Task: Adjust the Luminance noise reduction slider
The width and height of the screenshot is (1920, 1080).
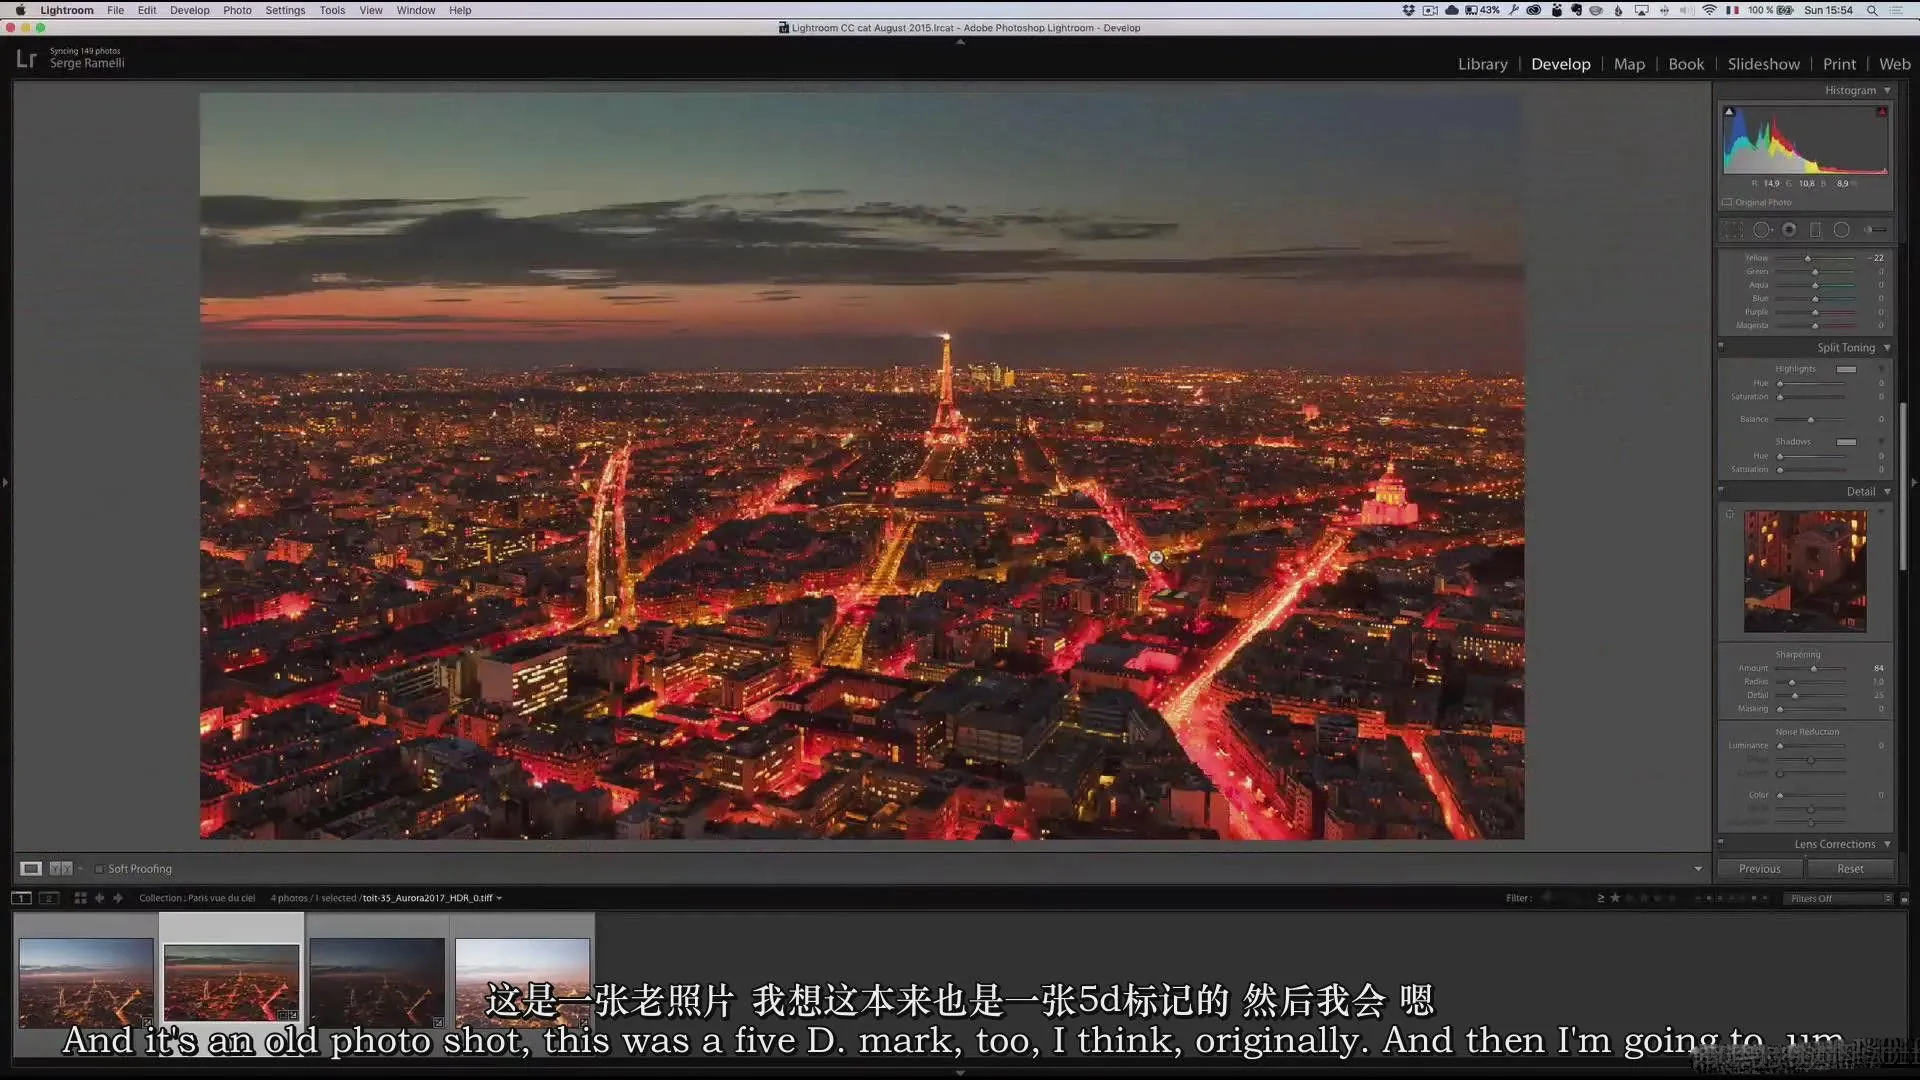Action: [x=1779, y=745]
